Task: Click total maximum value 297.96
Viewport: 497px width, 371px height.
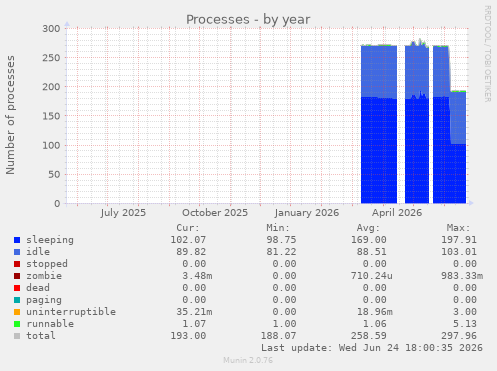Action: coord(459,336)
